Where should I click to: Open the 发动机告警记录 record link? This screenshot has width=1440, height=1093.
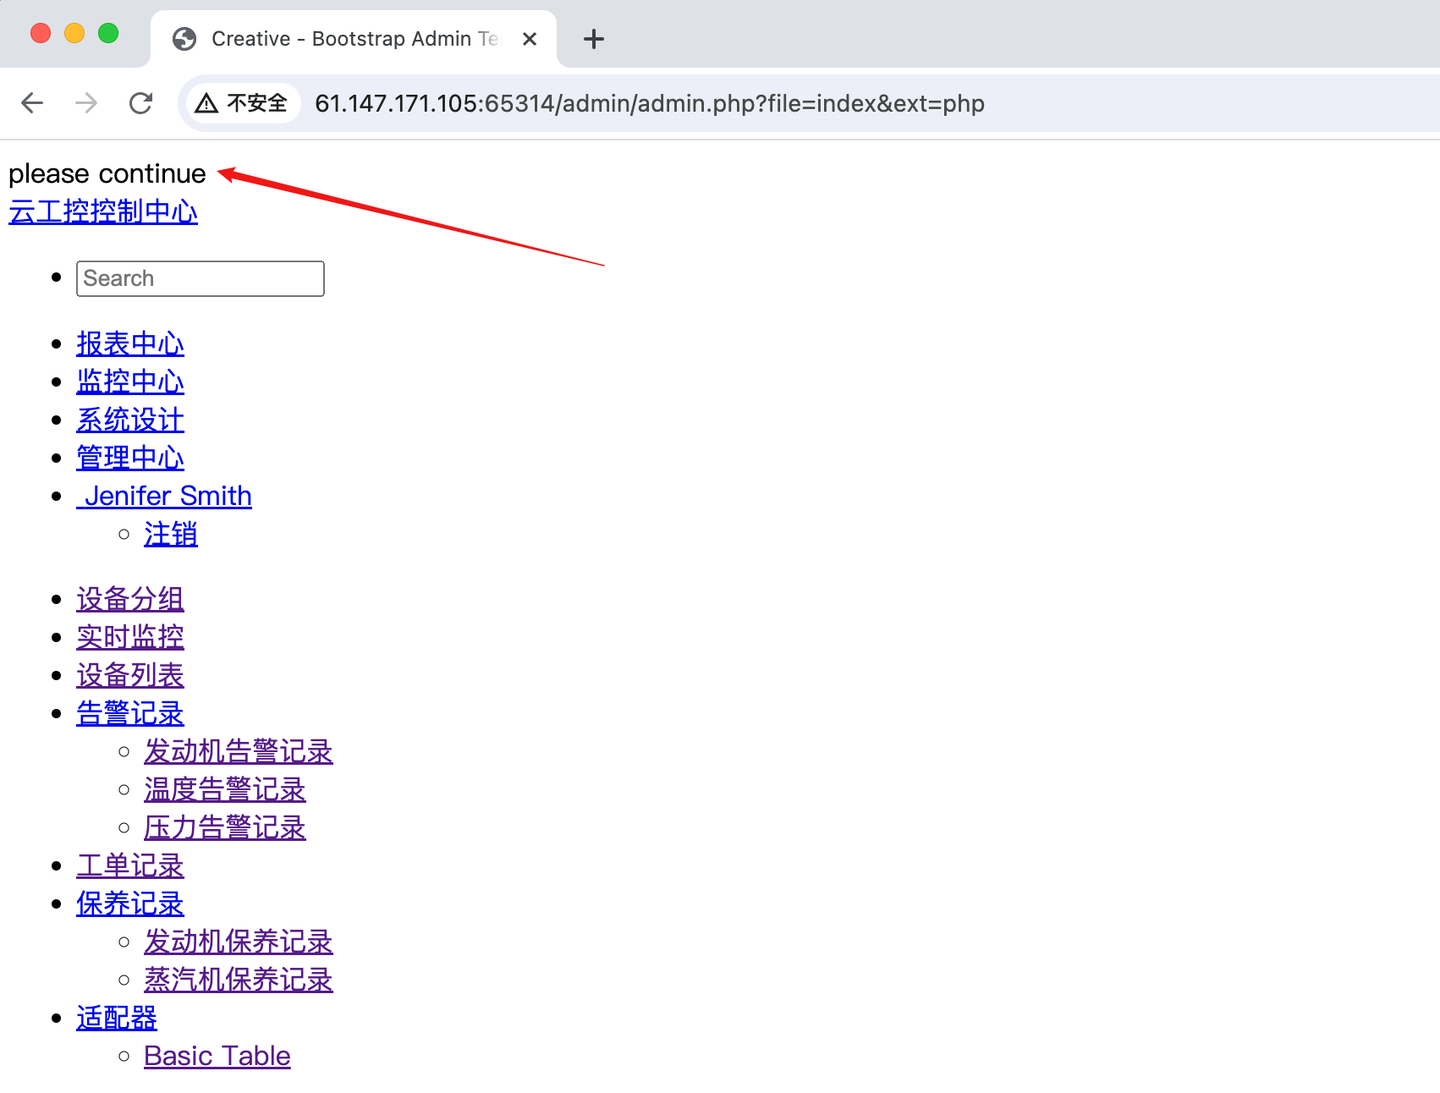click(238, 751)
